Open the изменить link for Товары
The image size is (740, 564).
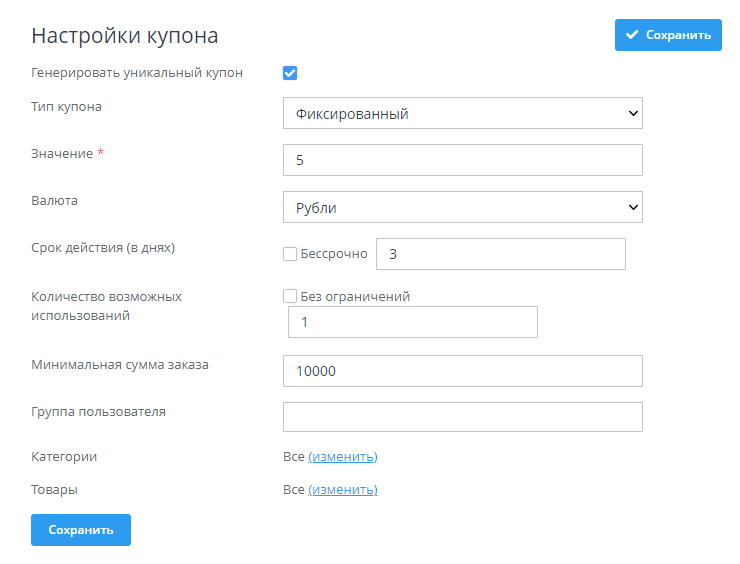click(342, 490)
